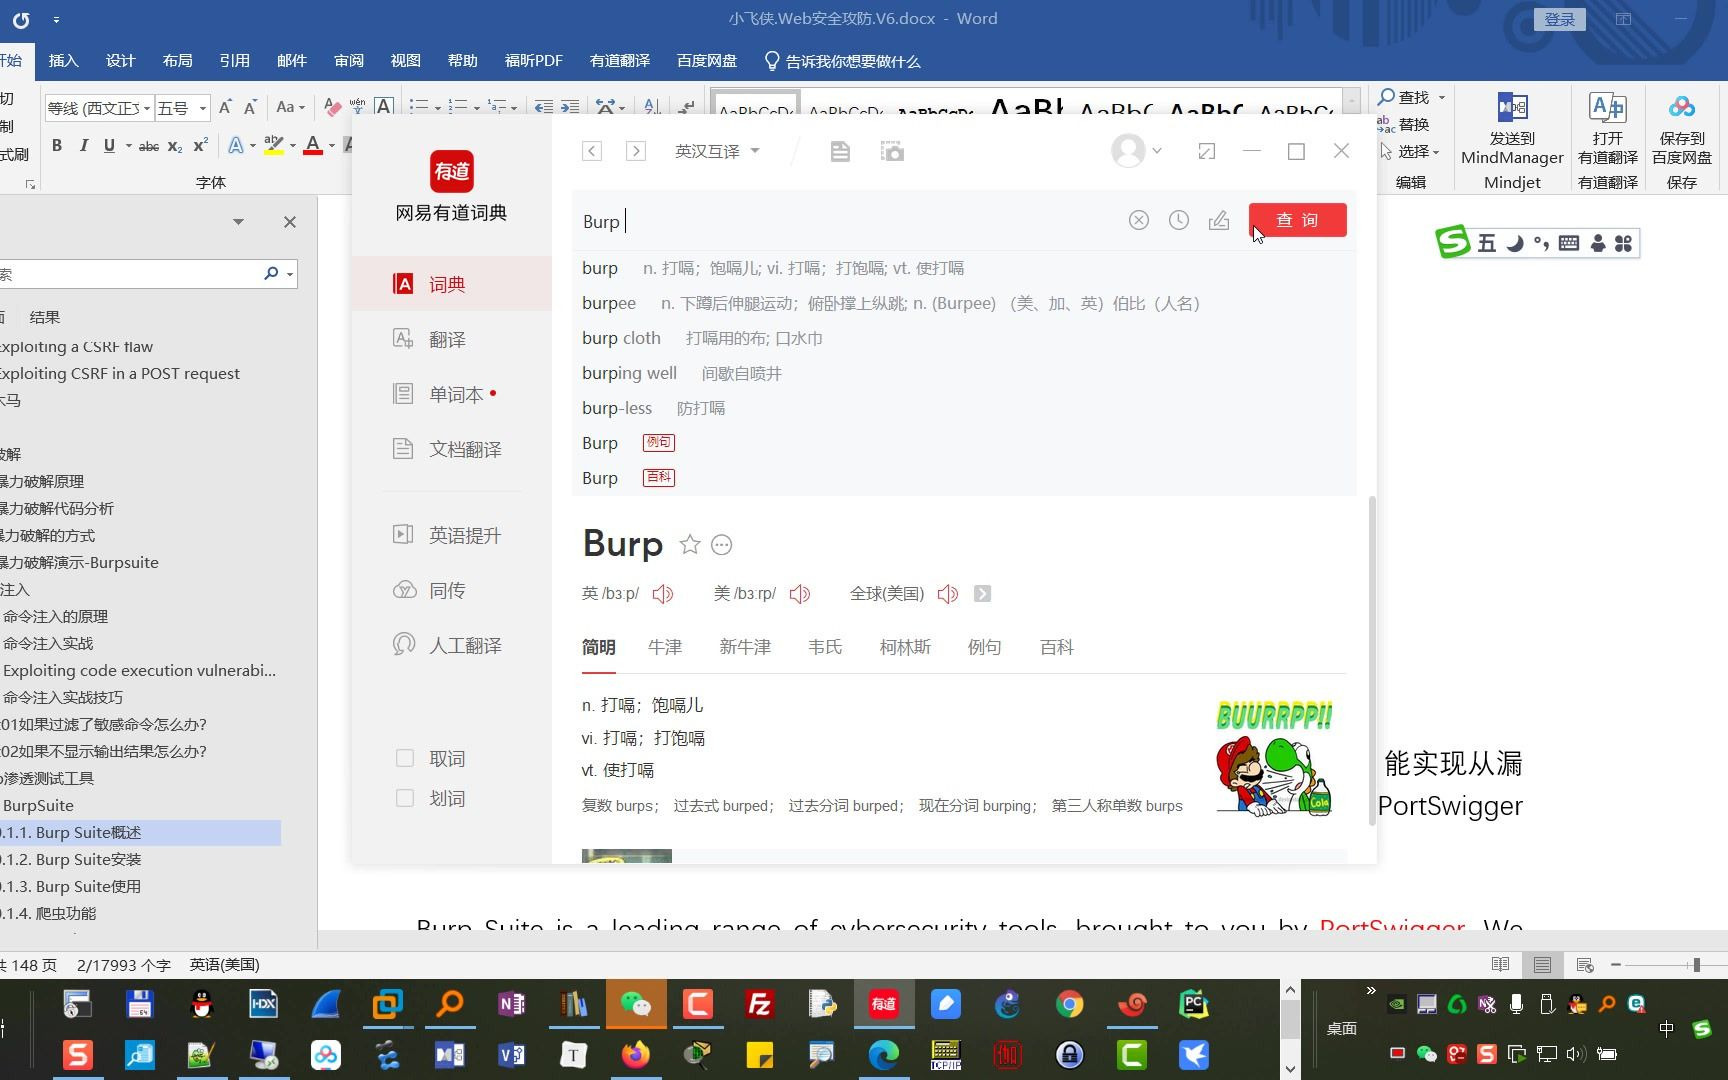Toggle Italic formatting in Word ribbon
The image size is (1728, 1080).
pyautogui.click(x=83, y=145)
